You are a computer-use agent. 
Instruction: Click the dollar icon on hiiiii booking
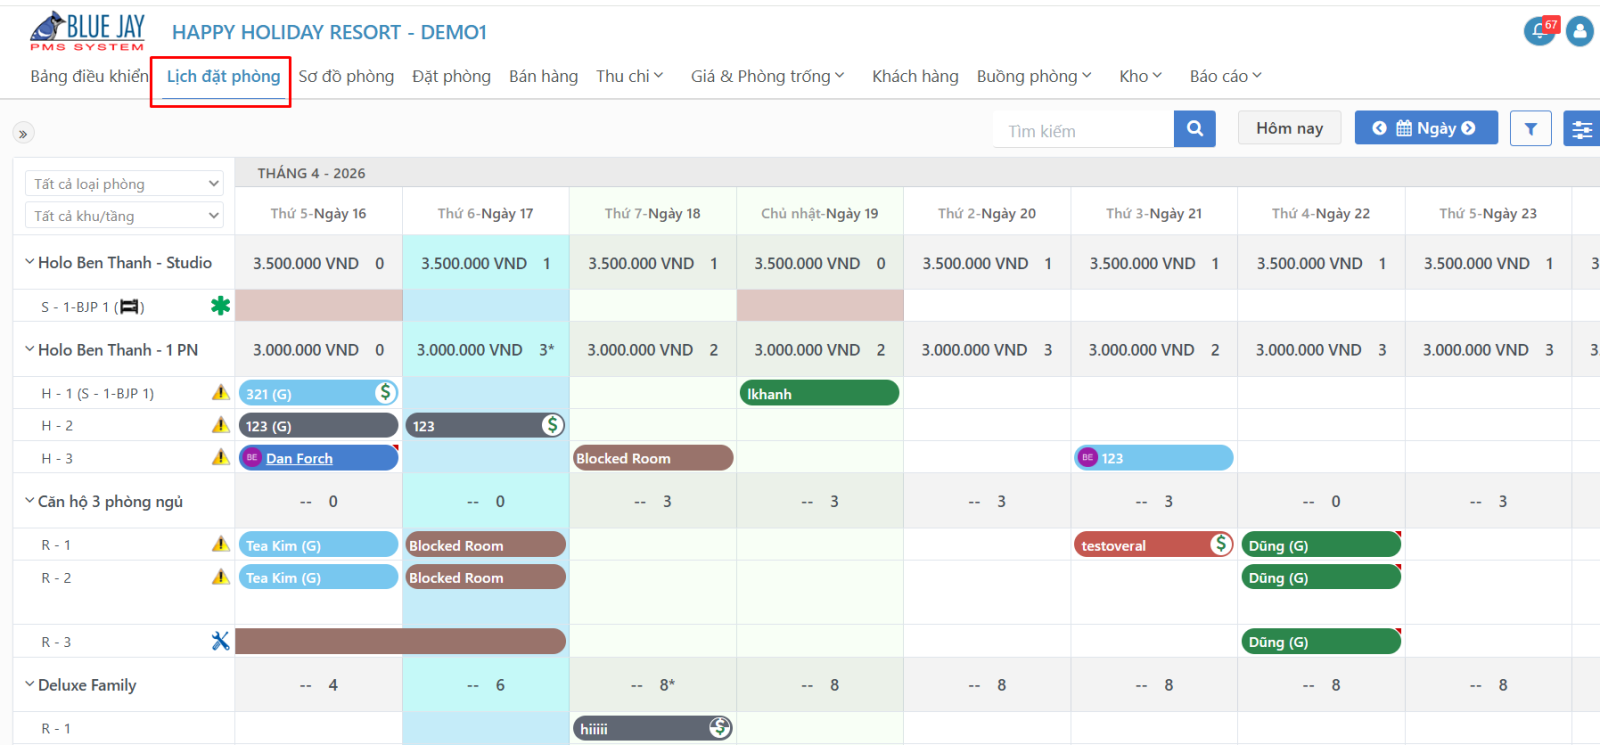pos(720,728)
